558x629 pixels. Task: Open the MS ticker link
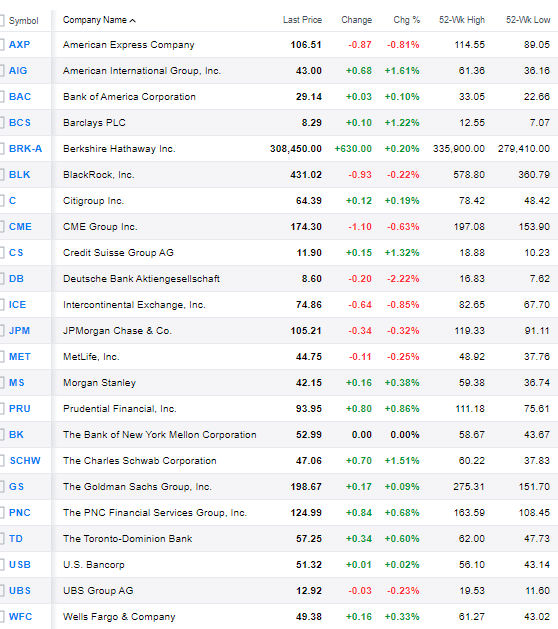coord(16,383)
